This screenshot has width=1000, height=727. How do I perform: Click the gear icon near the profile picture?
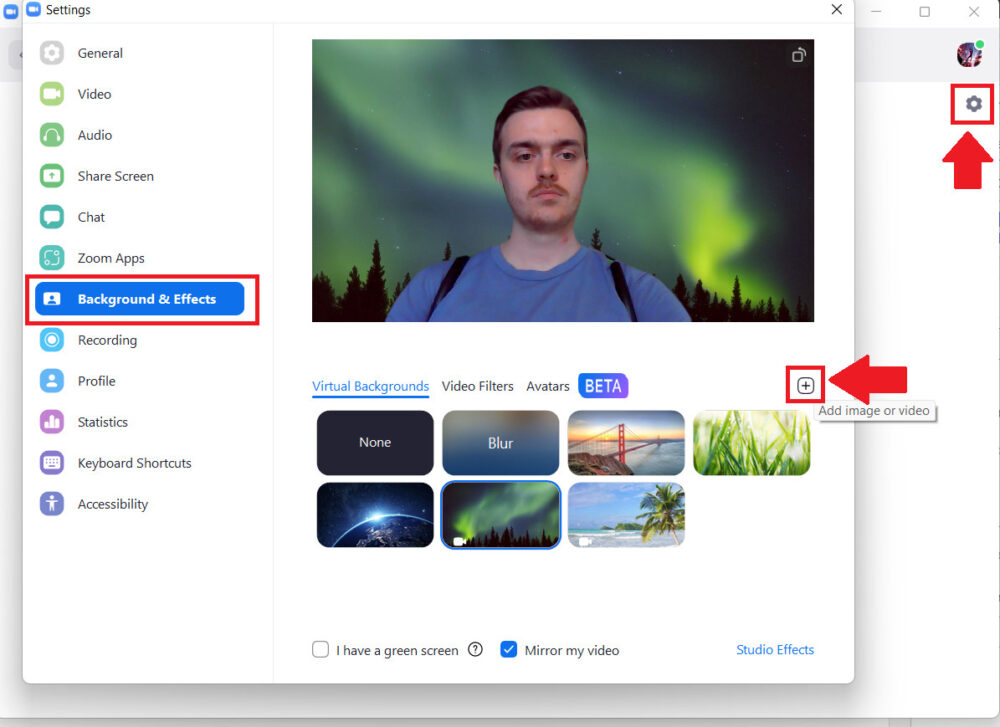tap(972, 103)
